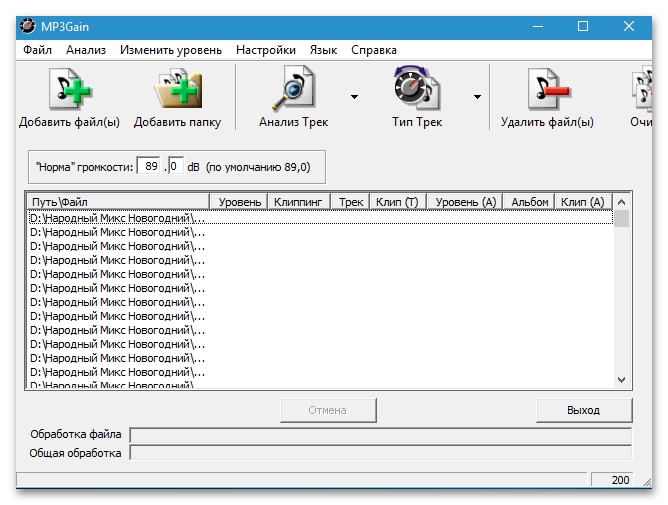The width and height of the screenshot is (668, 505).
Task: Sort by the Клип (А) column header
Action: [x=583, y=202]
